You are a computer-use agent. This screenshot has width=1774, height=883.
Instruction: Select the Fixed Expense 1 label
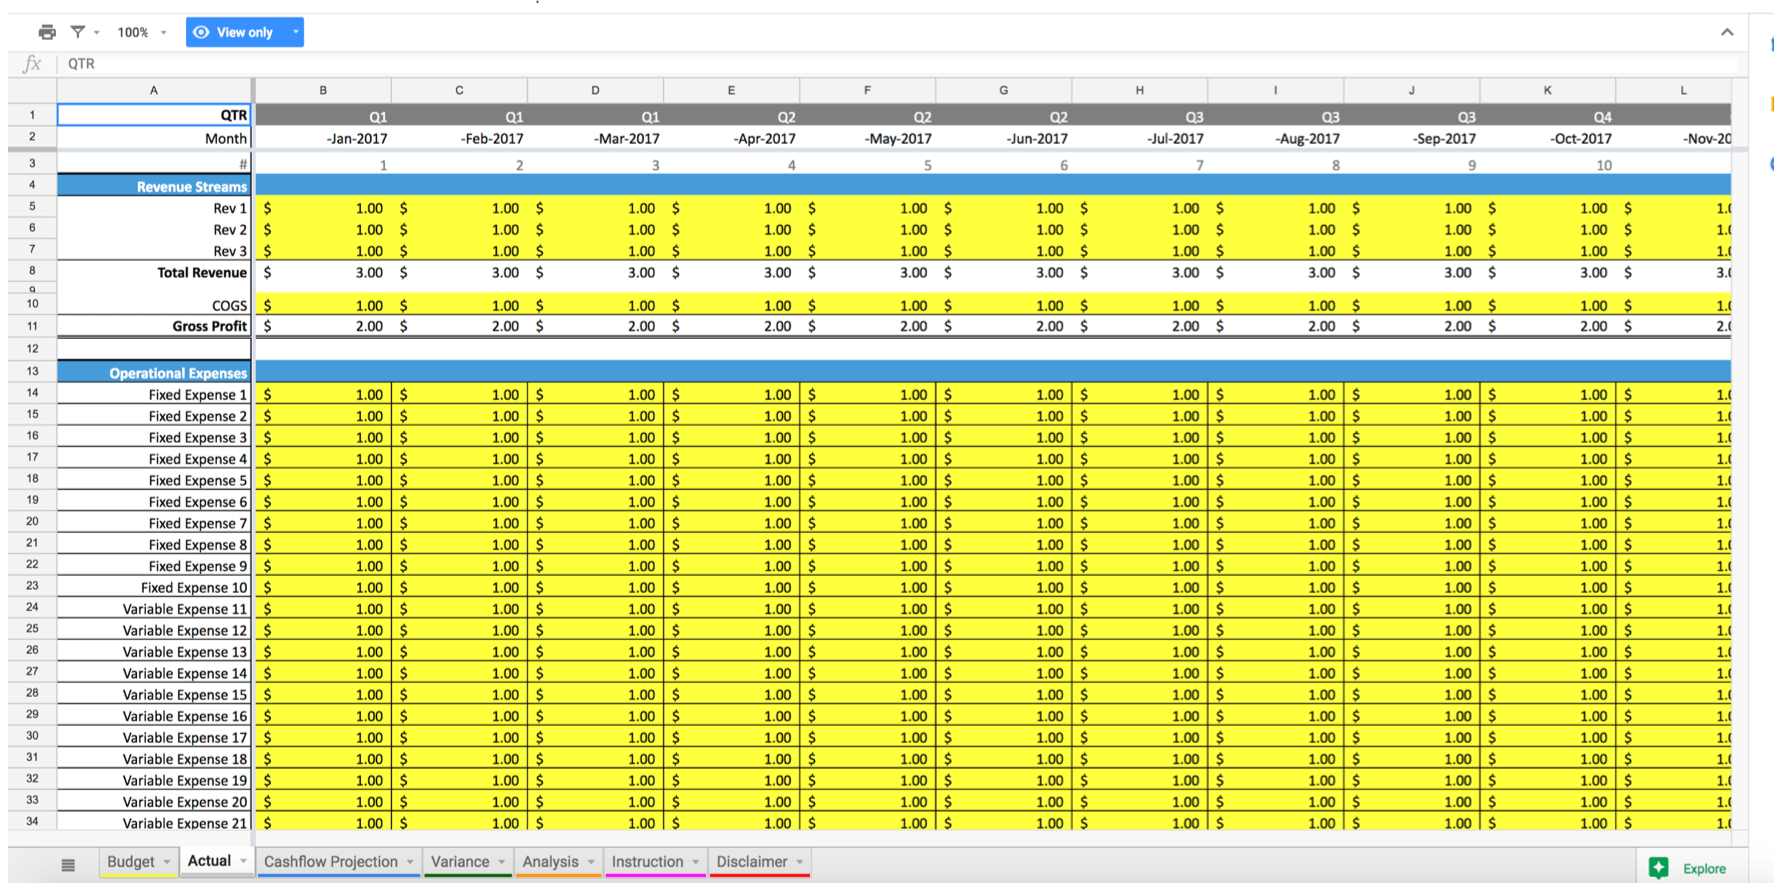click(154, 394)
